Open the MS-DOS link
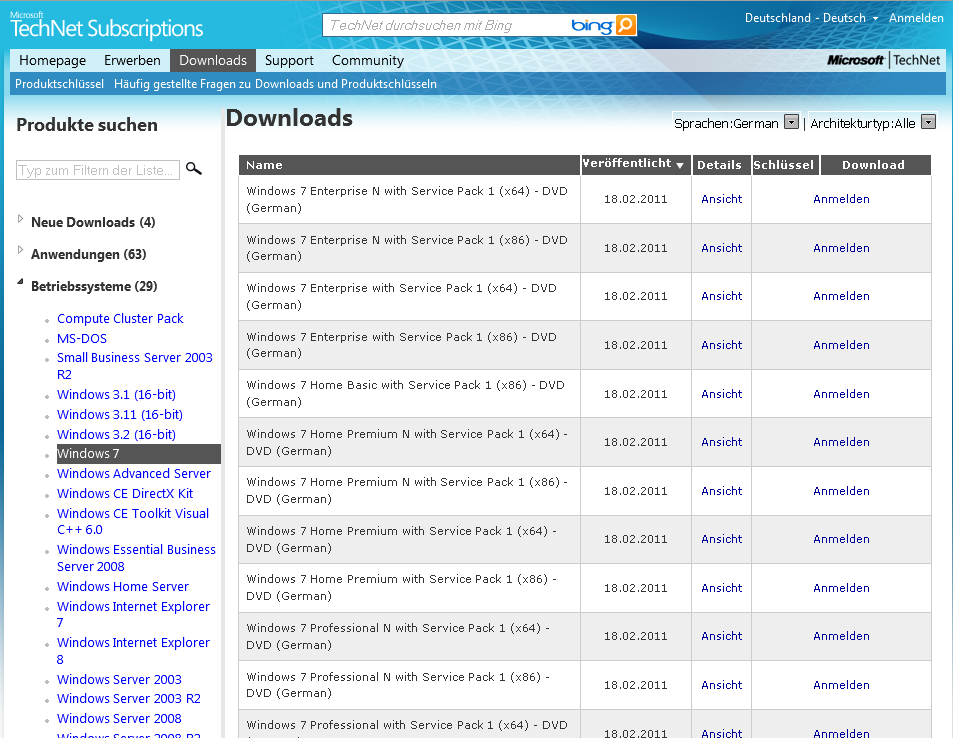This screenshot has height=738, width=953. click(x=82, y=339)
